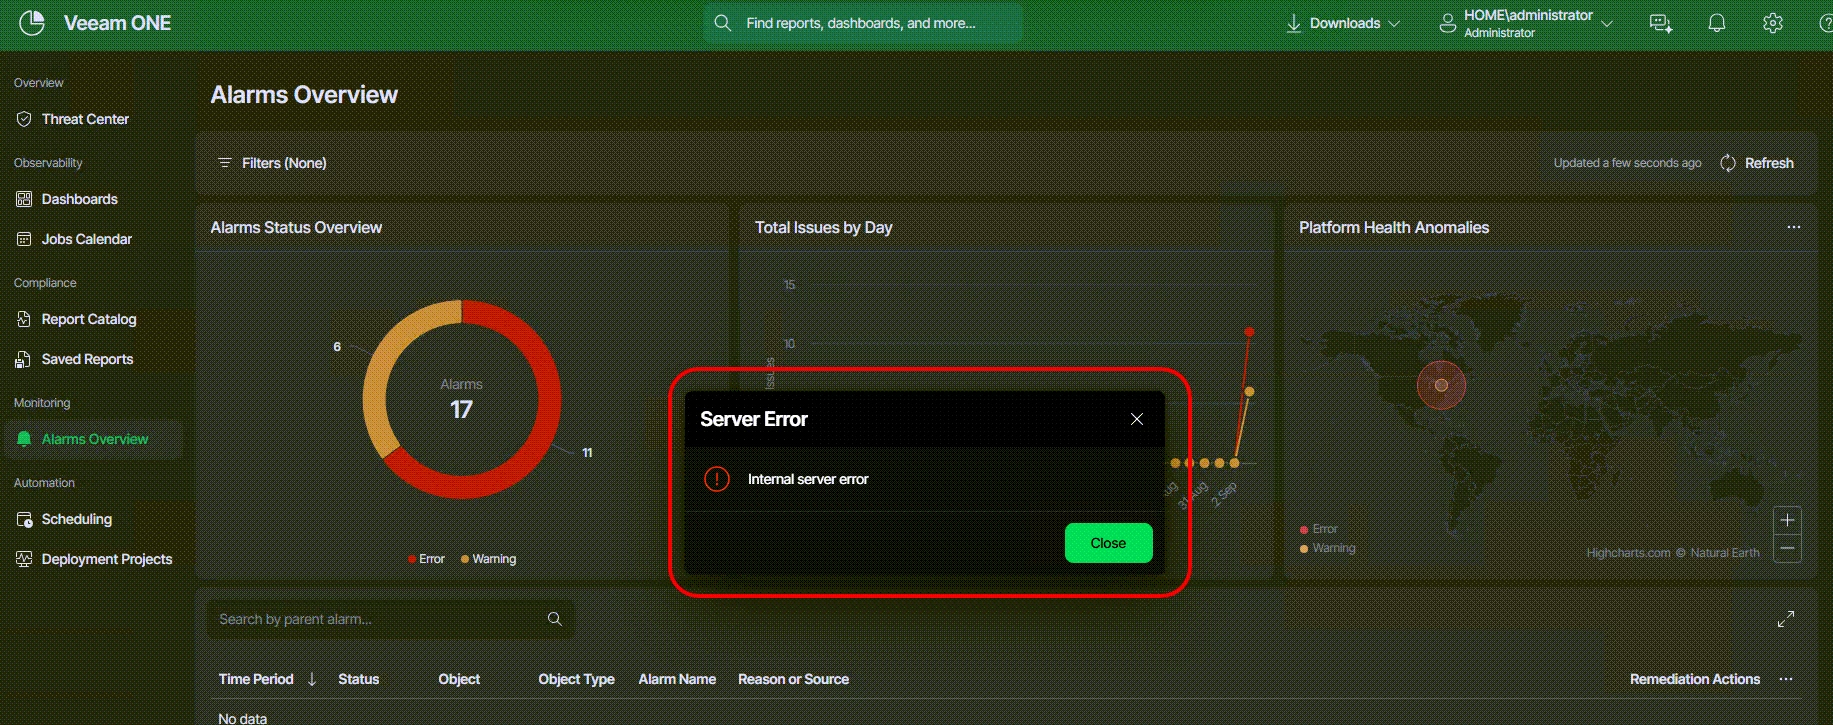Open Platform Health Anomalies options menu
This screenshot has width=1833, height=725.
click(x=1794, y=227)
